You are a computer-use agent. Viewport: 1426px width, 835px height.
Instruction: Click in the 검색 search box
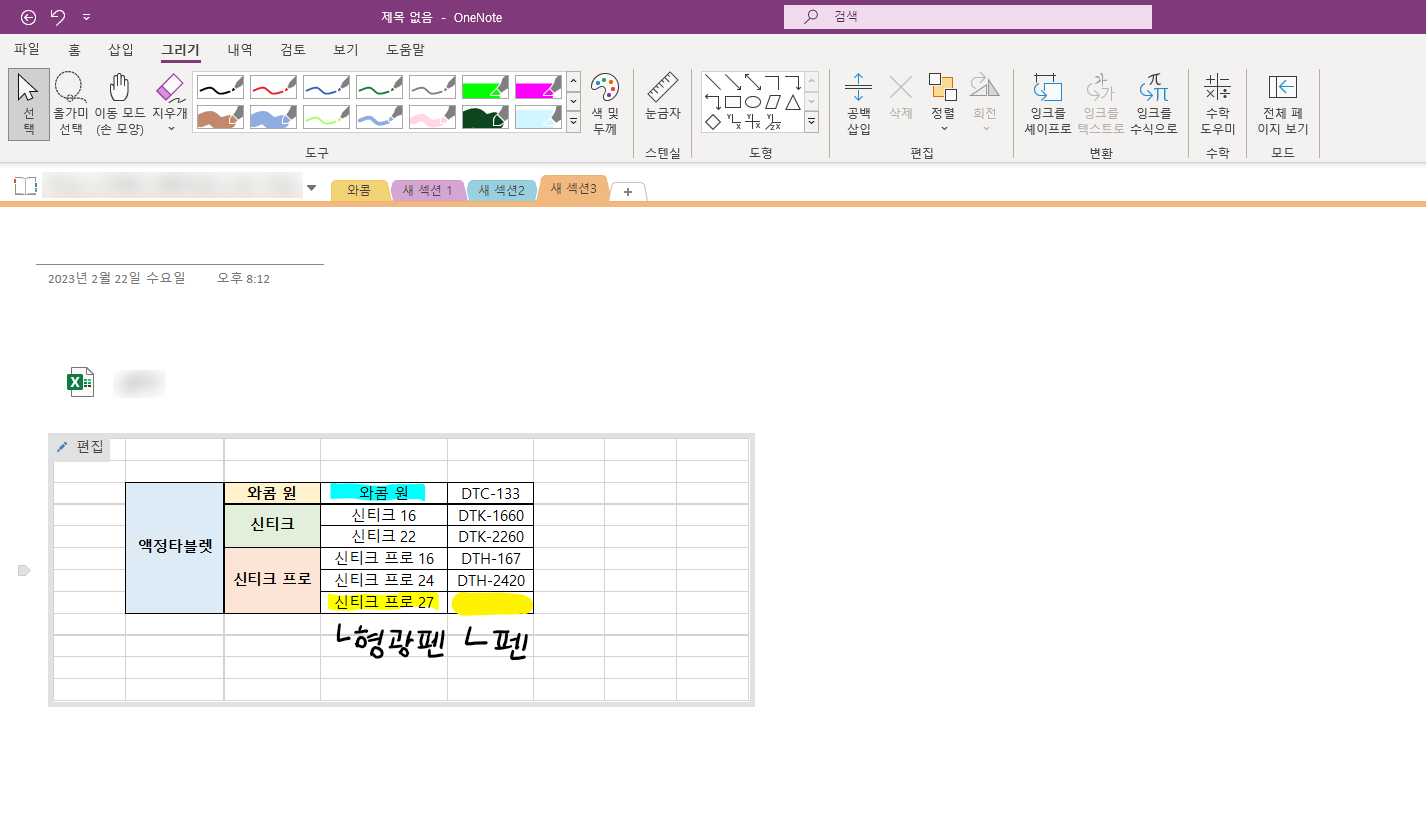[x=968, y=17]
